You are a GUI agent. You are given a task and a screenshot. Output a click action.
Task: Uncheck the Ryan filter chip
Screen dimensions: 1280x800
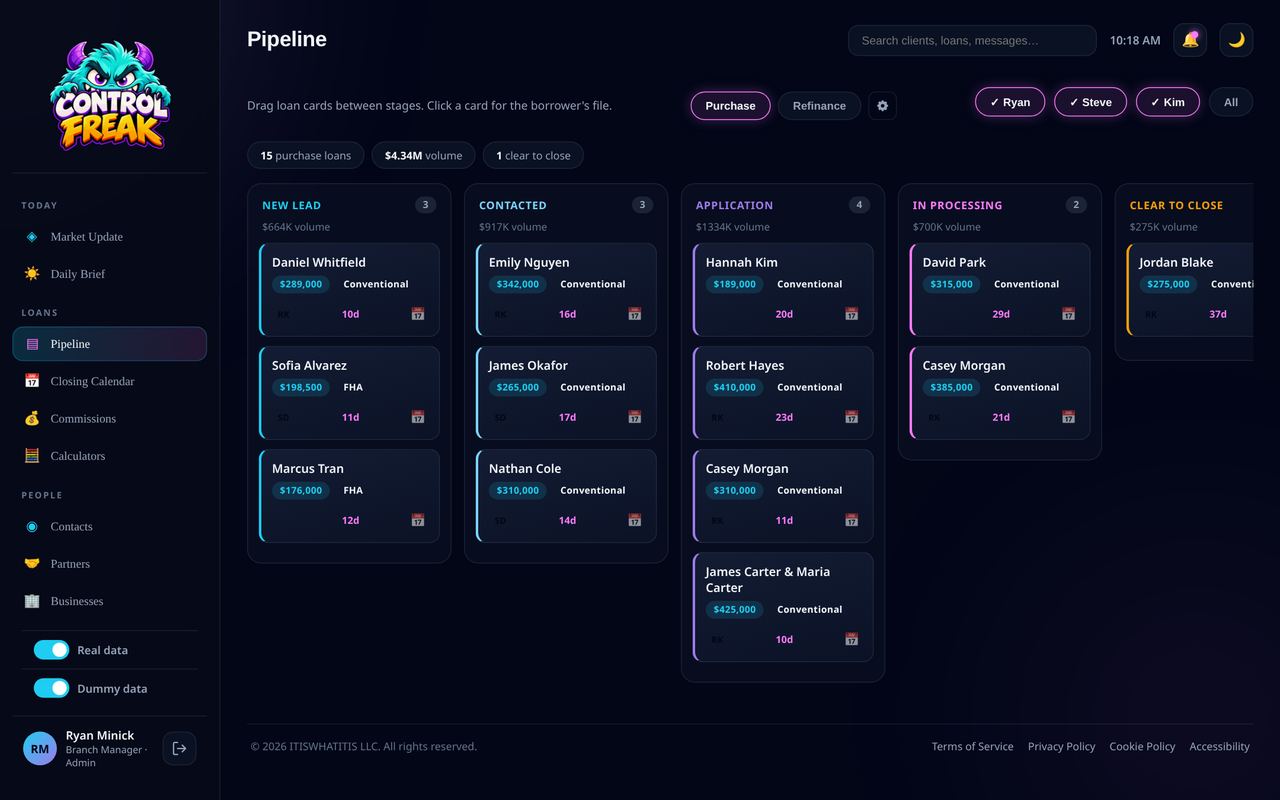point(1010,102)
